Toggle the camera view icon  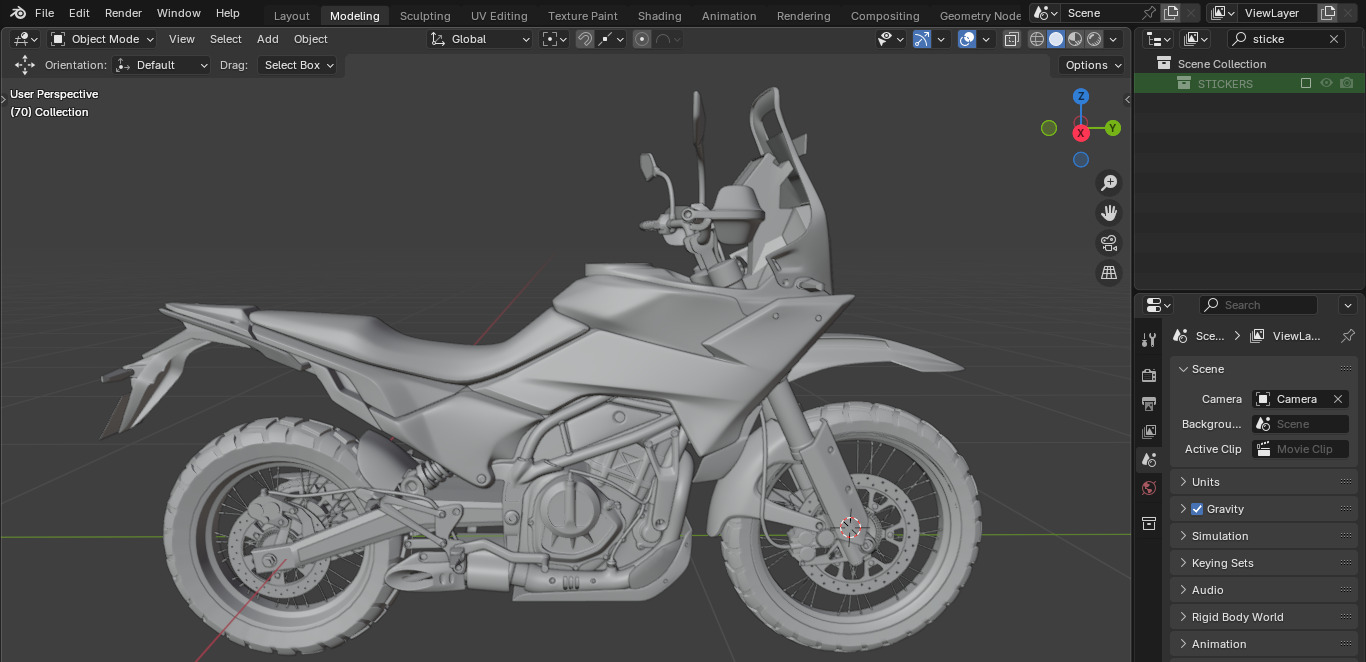[x=1109, y=243]
